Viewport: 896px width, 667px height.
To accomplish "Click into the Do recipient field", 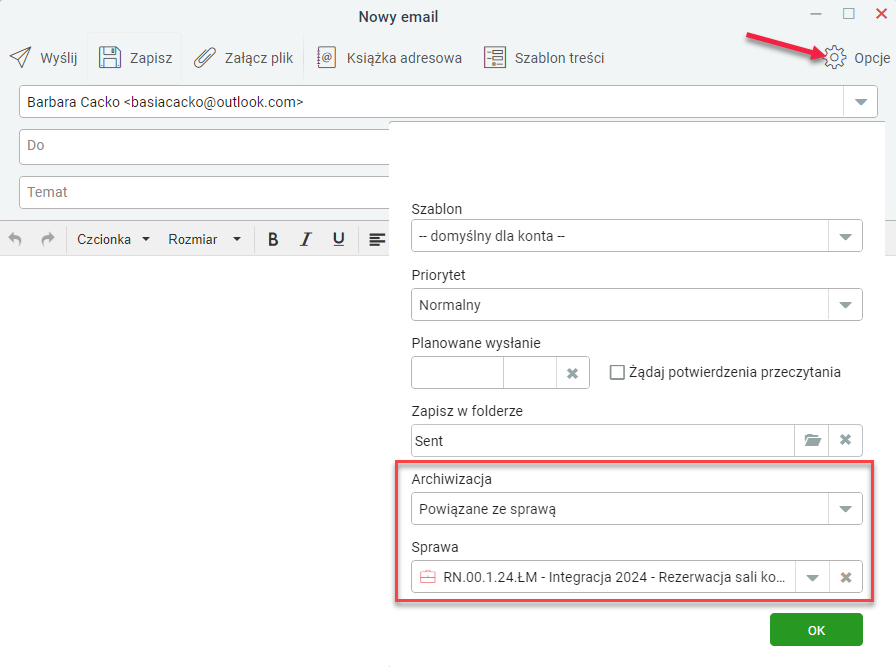I will pyautogui.click(x=205, y=146).
